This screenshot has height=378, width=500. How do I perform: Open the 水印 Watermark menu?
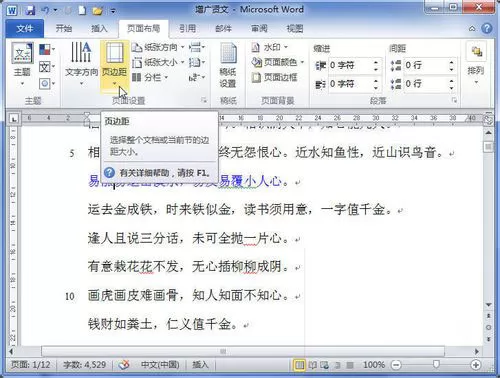(270, 47)
